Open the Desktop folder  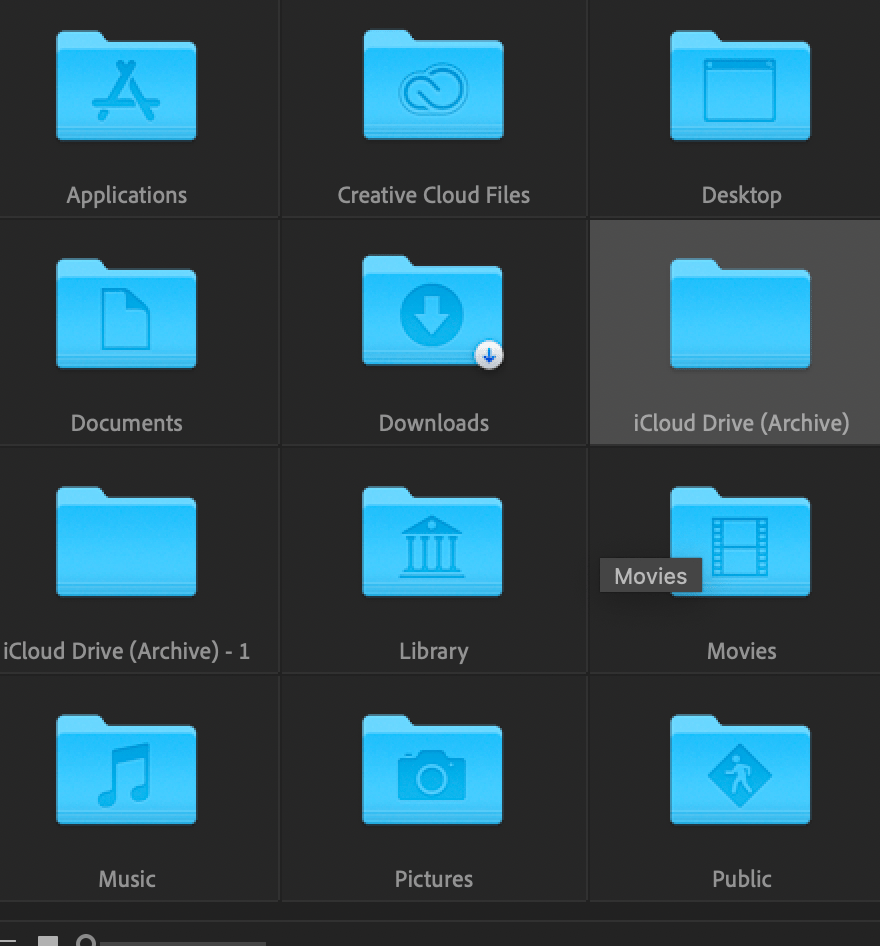(741, 87)
